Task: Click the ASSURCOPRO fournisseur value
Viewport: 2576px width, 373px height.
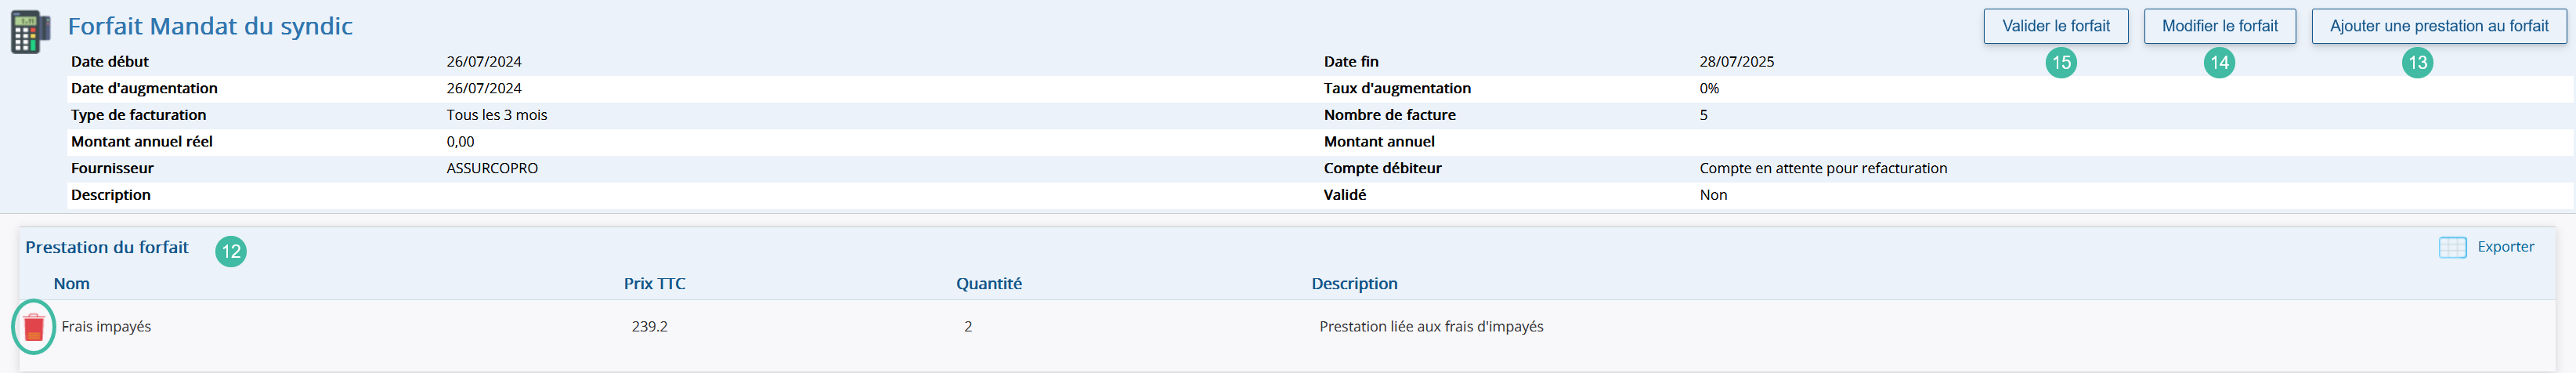Action: point(492,168)
